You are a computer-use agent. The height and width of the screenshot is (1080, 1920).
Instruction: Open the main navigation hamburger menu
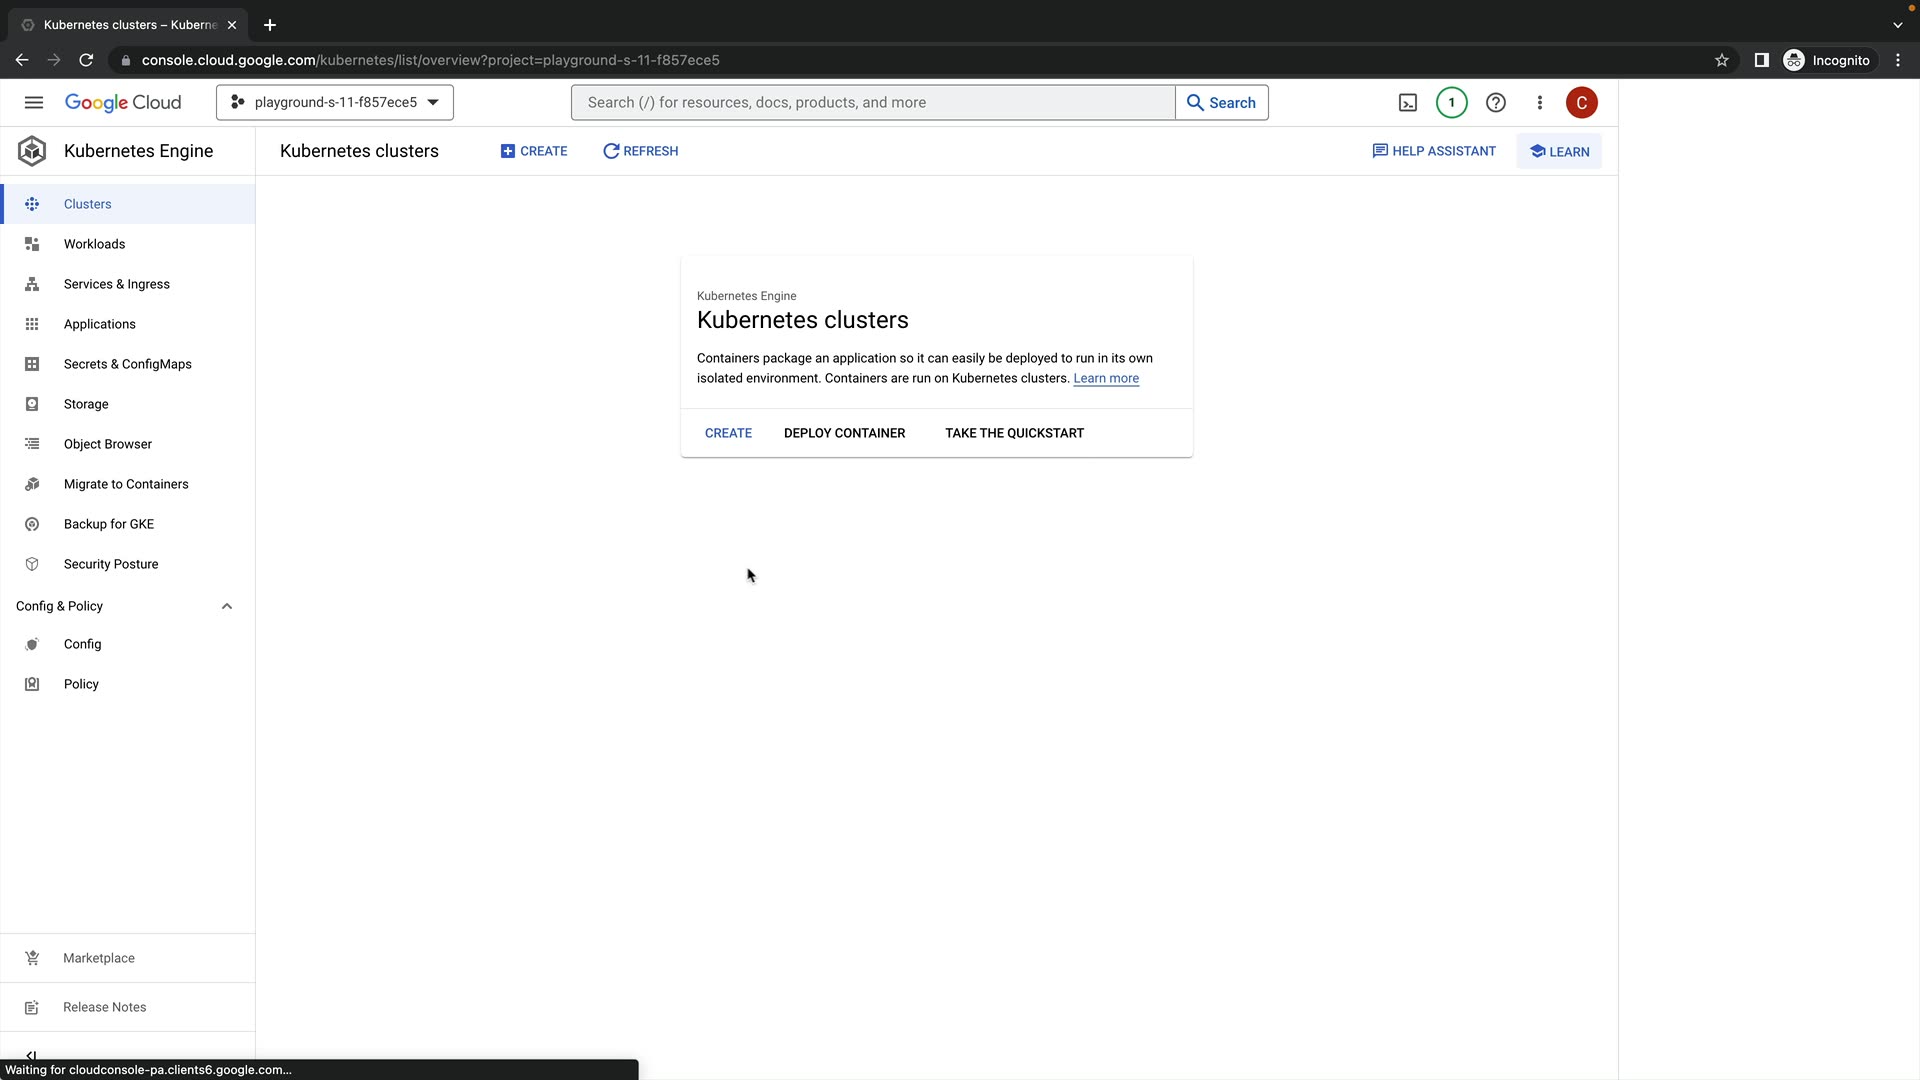tap(33, 102)
